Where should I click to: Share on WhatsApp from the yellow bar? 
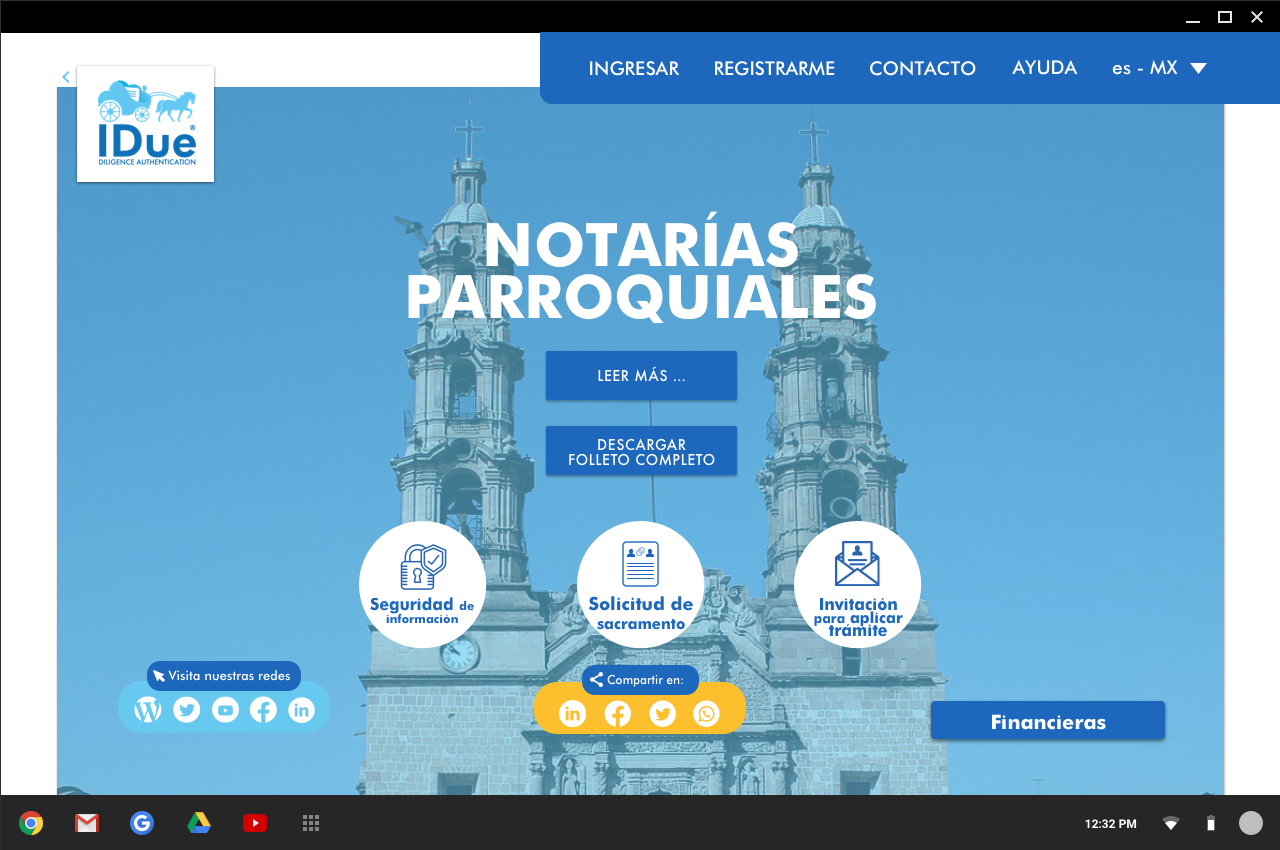(706, 713)
